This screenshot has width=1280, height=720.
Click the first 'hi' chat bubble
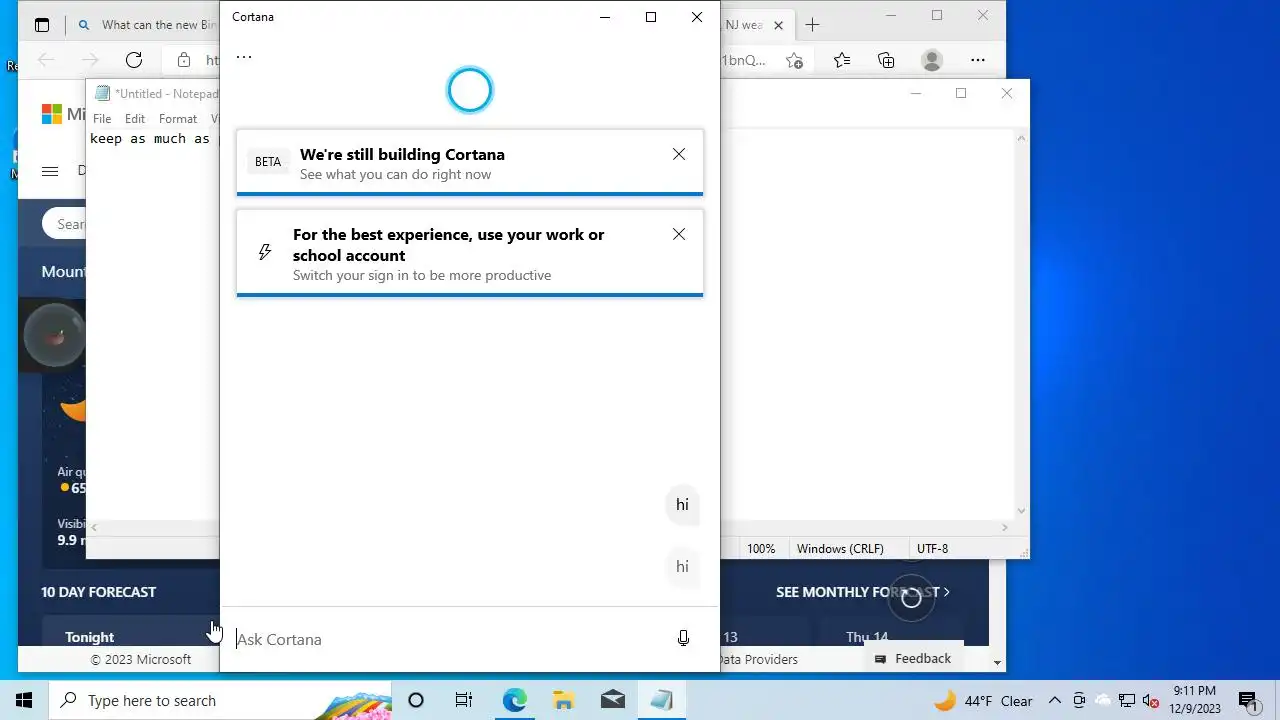point(682,505)
